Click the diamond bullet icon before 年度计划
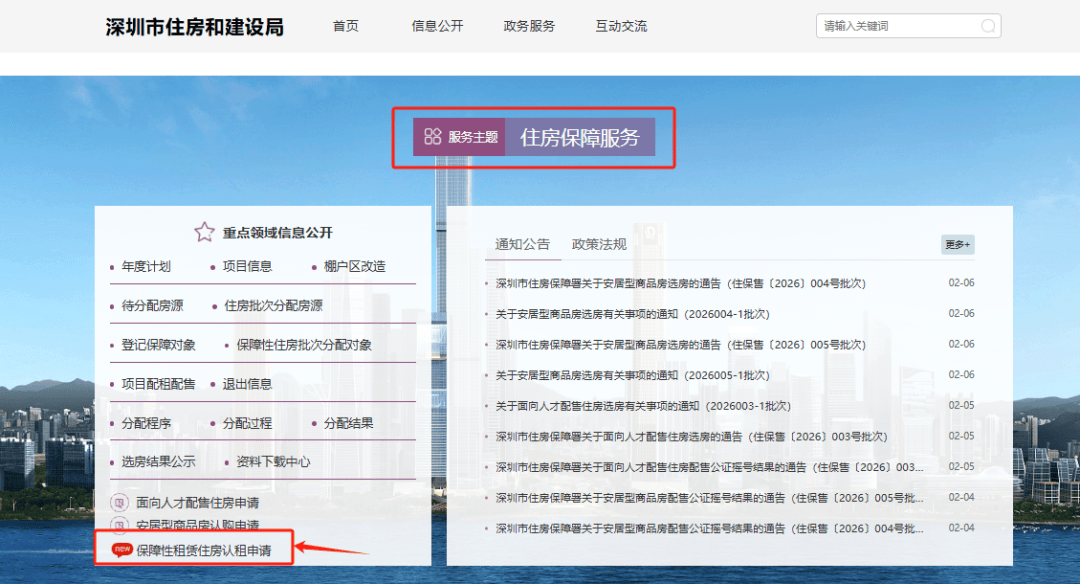 click(x=110, y=267)
